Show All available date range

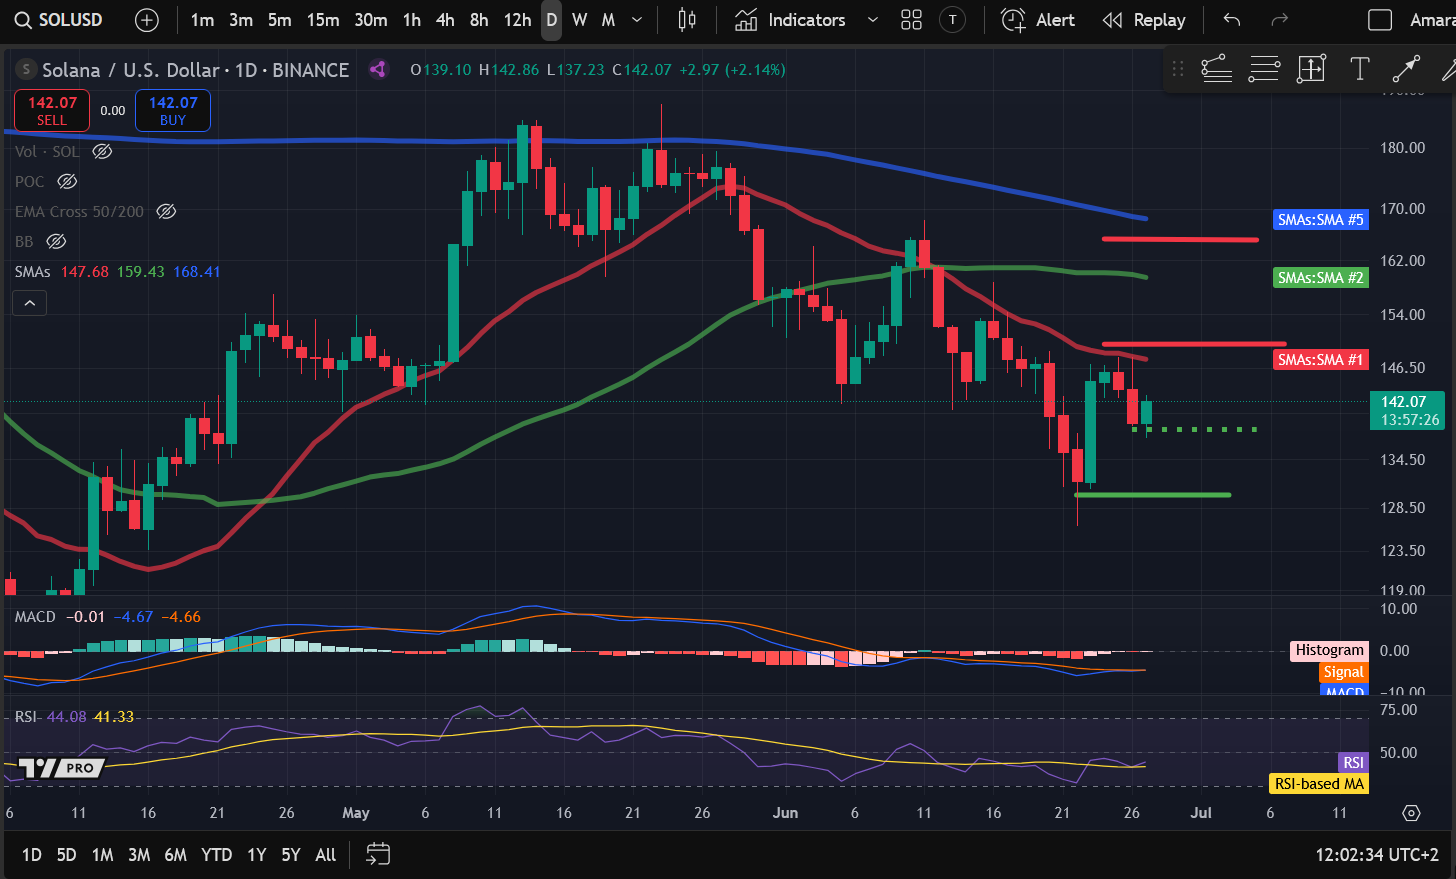[x=325, y=855]
